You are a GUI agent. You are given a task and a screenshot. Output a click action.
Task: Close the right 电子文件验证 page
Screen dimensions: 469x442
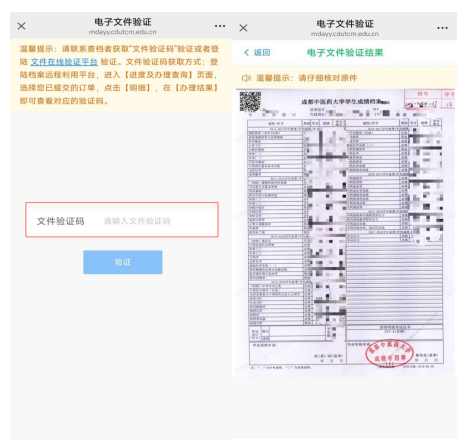click(244, 28)
